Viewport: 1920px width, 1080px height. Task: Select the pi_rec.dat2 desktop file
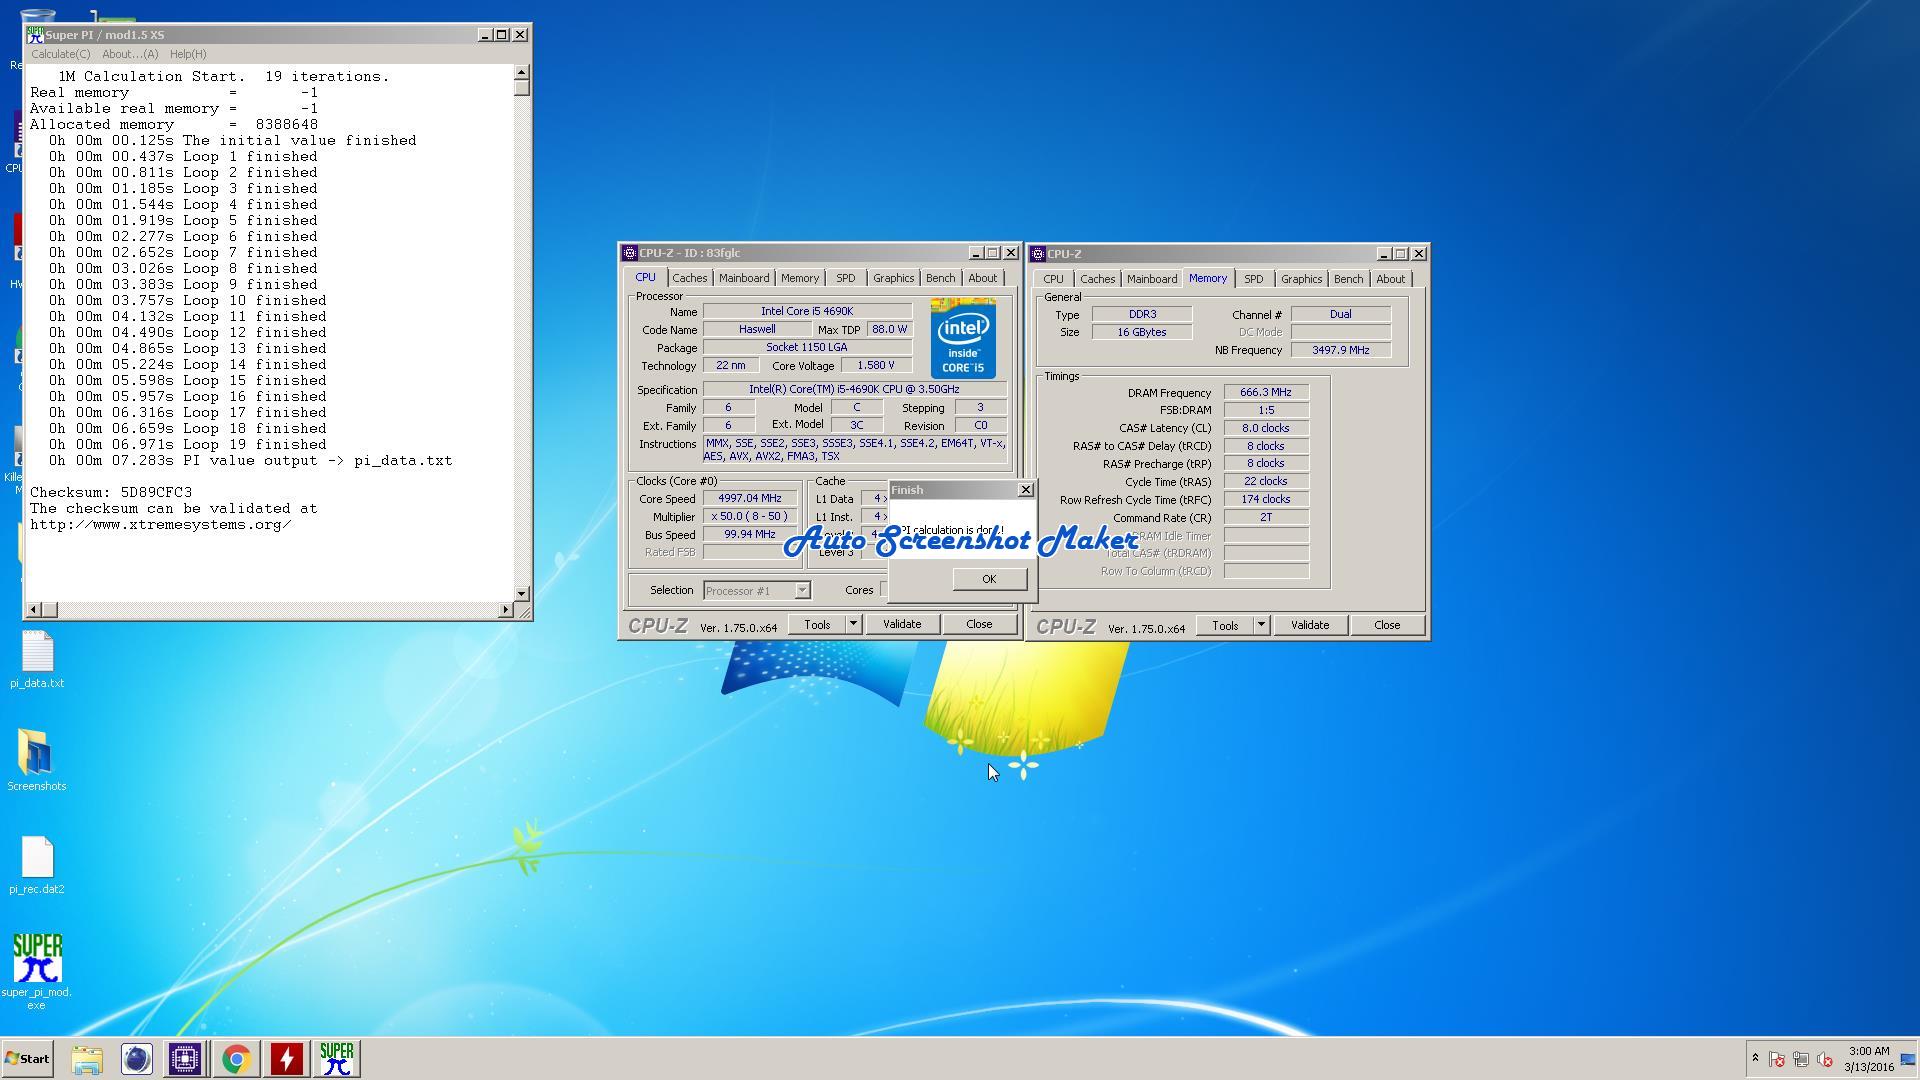pyautogui.click(x=37, y=866)
